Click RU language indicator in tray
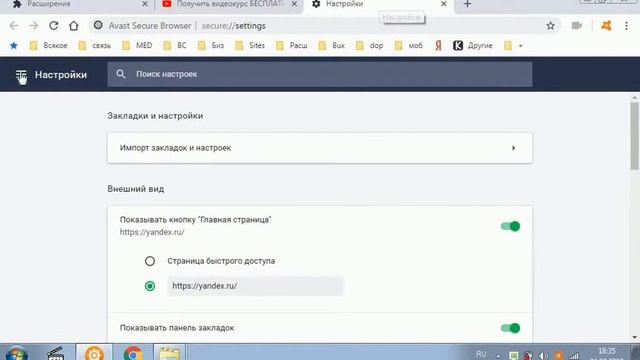The height and width of the screenshot is (360, 640). pyautogui.click(x=481, y=354)
